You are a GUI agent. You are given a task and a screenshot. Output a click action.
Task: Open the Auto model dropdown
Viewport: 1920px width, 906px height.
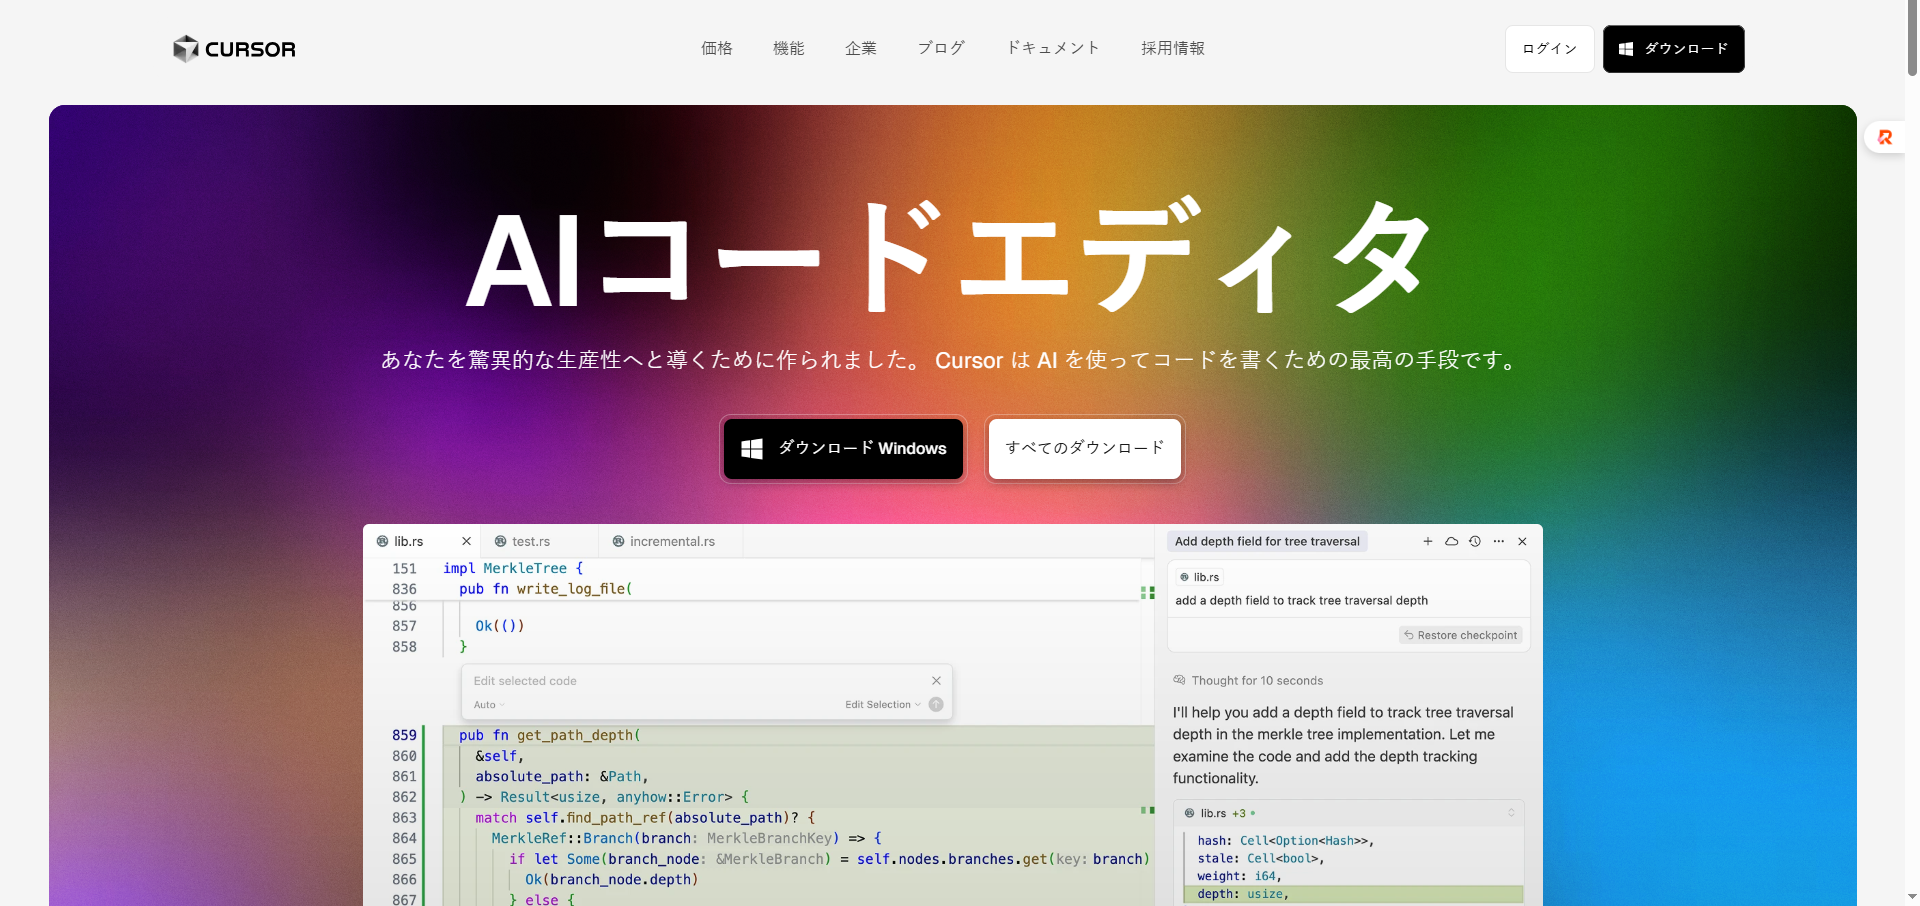click(x=489, y=705)
